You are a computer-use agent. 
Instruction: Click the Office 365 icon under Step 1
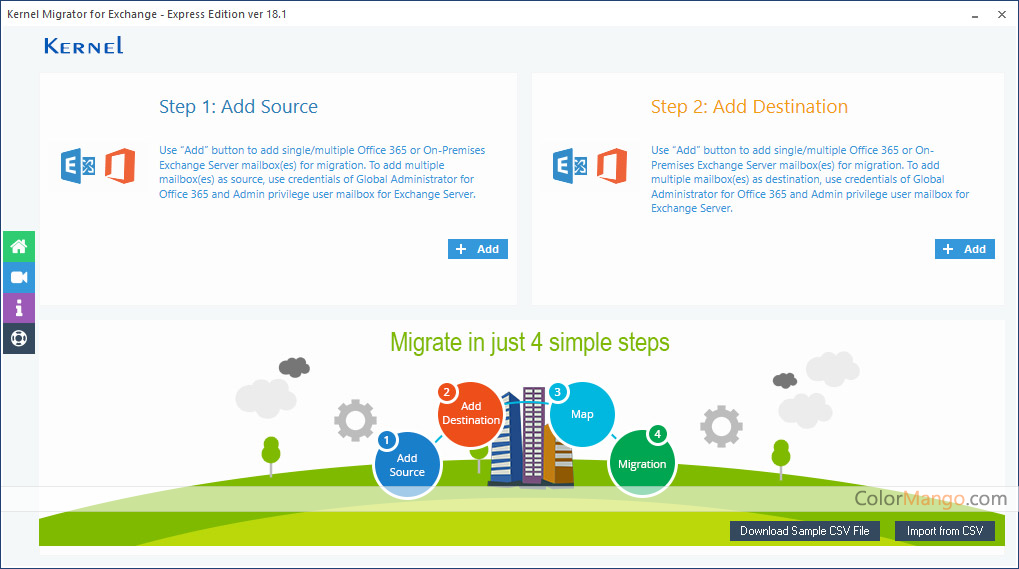[120, 165]
